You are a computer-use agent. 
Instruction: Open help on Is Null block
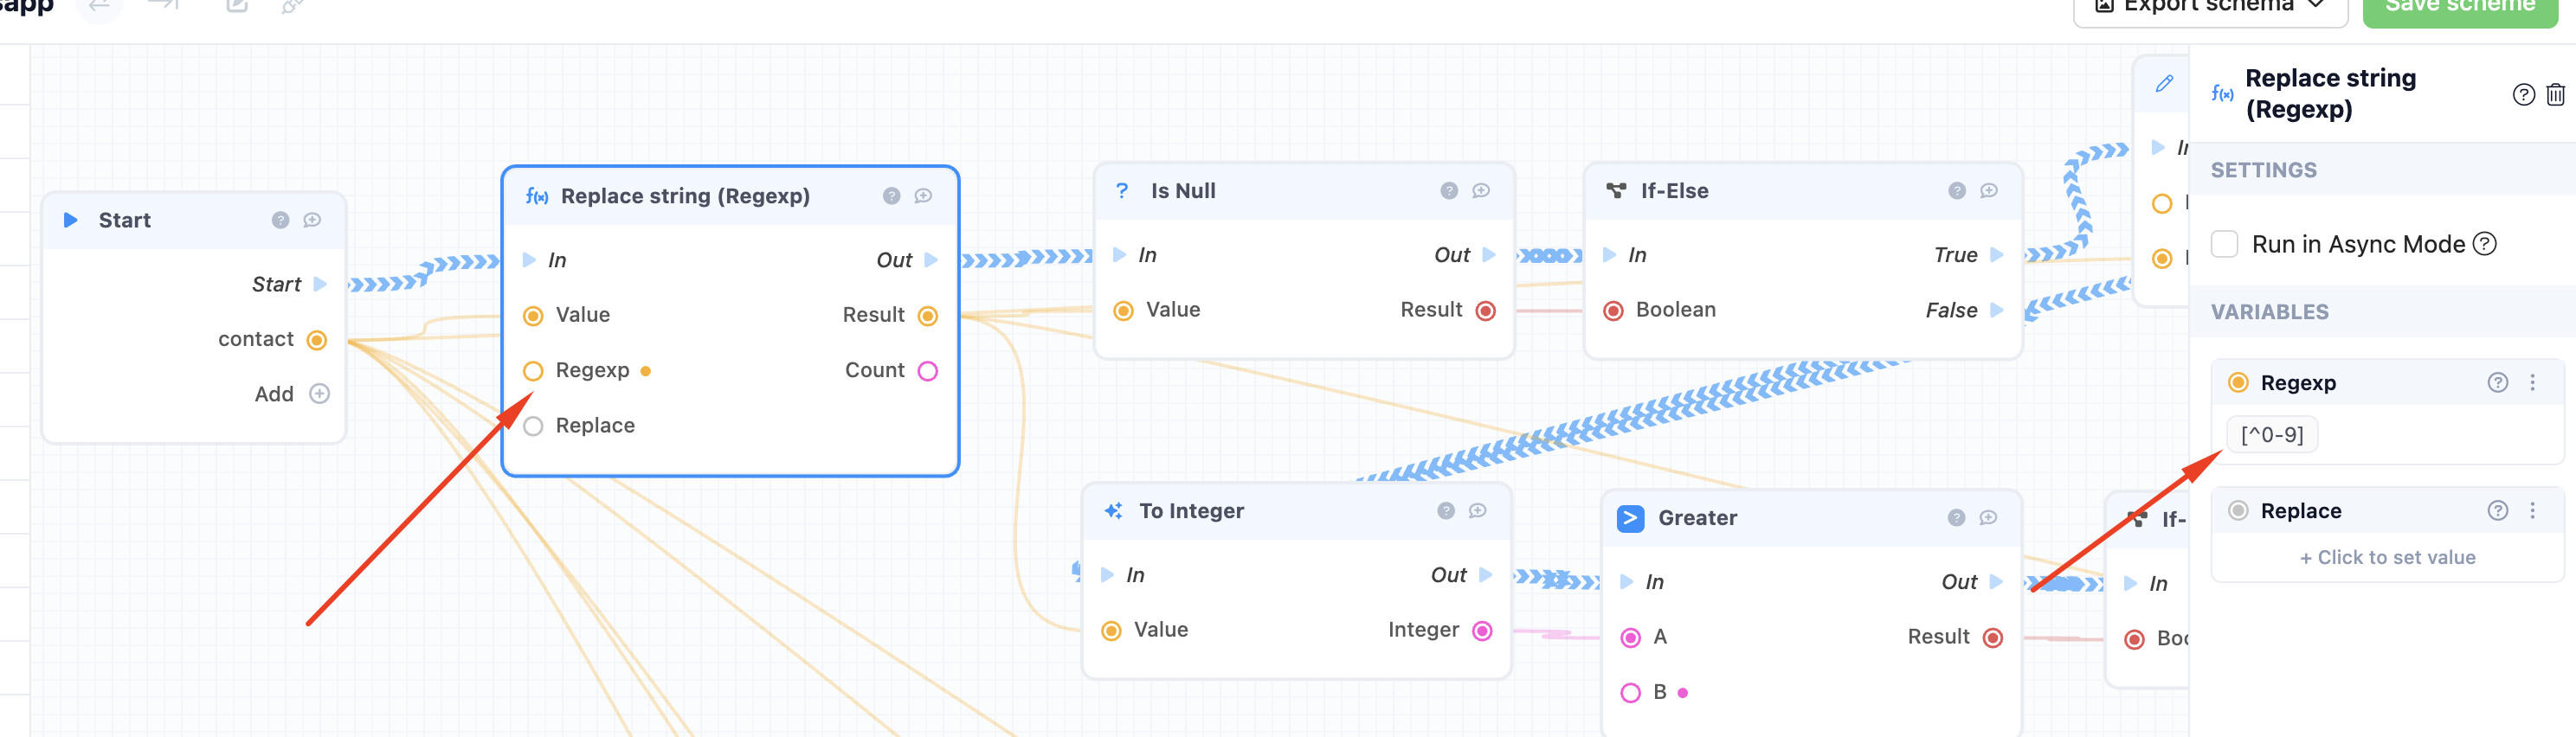point(1449,191)
